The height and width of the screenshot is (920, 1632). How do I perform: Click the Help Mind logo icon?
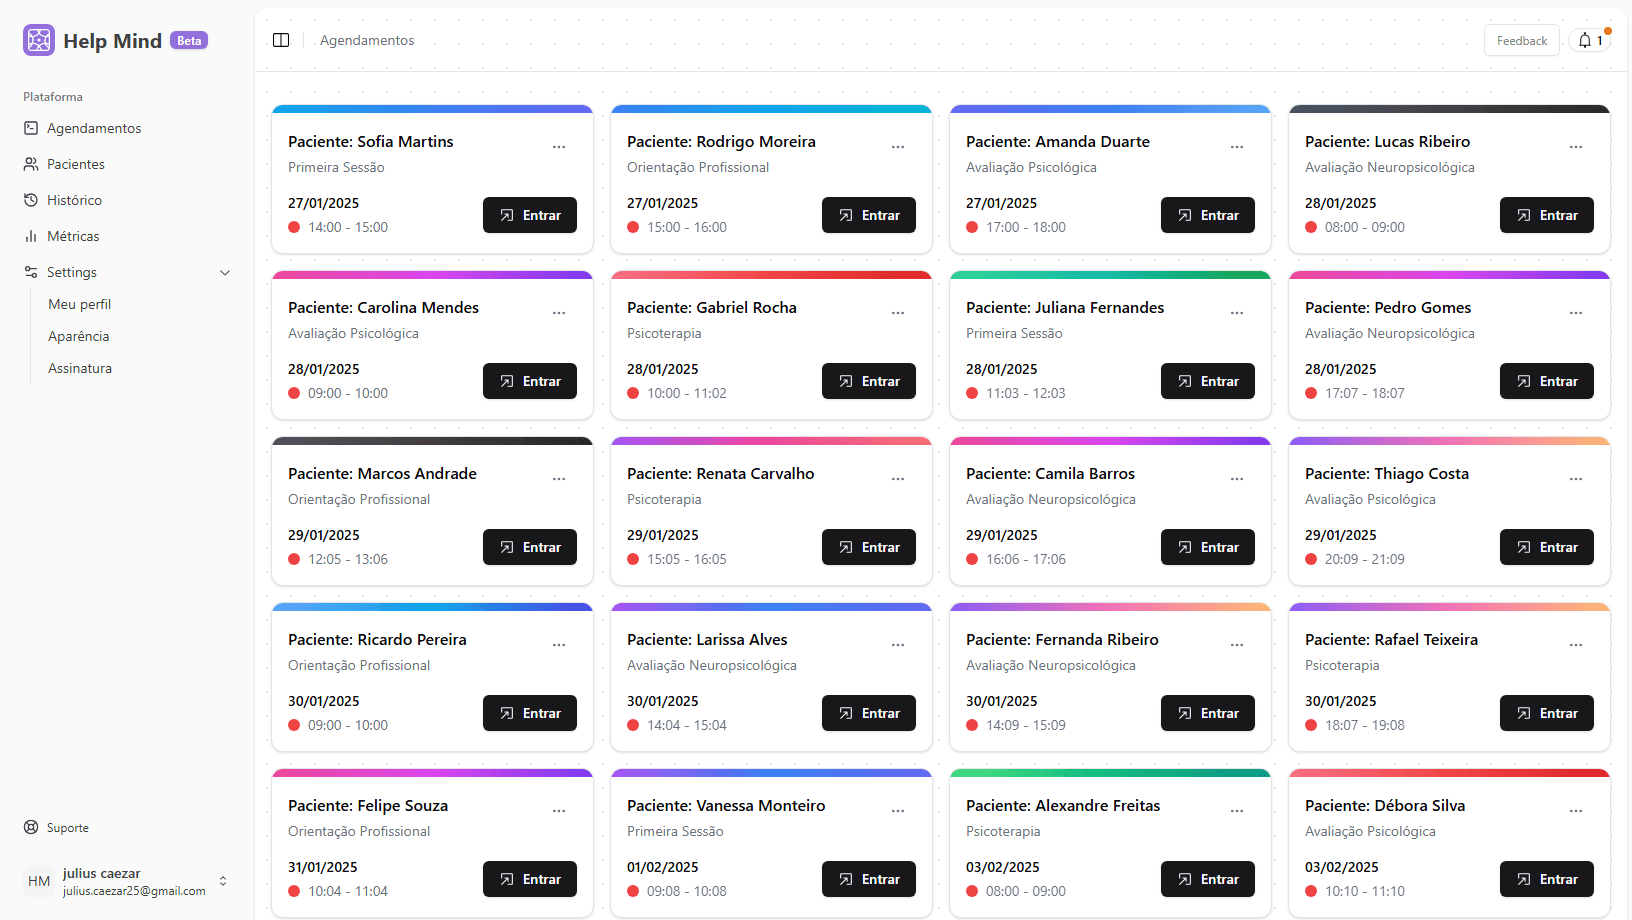[x=38, y=40]
